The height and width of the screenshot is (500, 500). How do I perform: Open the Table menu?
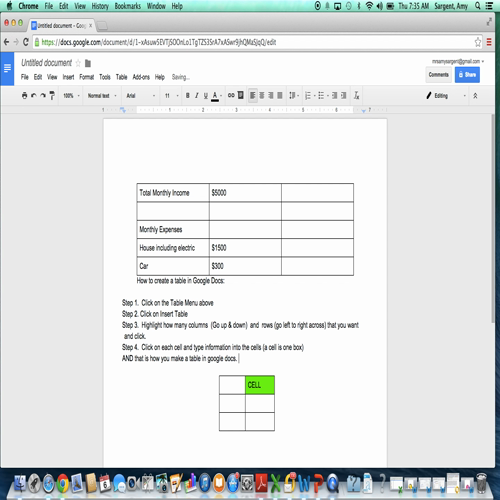pyautogui.click(x=121, y=77)
